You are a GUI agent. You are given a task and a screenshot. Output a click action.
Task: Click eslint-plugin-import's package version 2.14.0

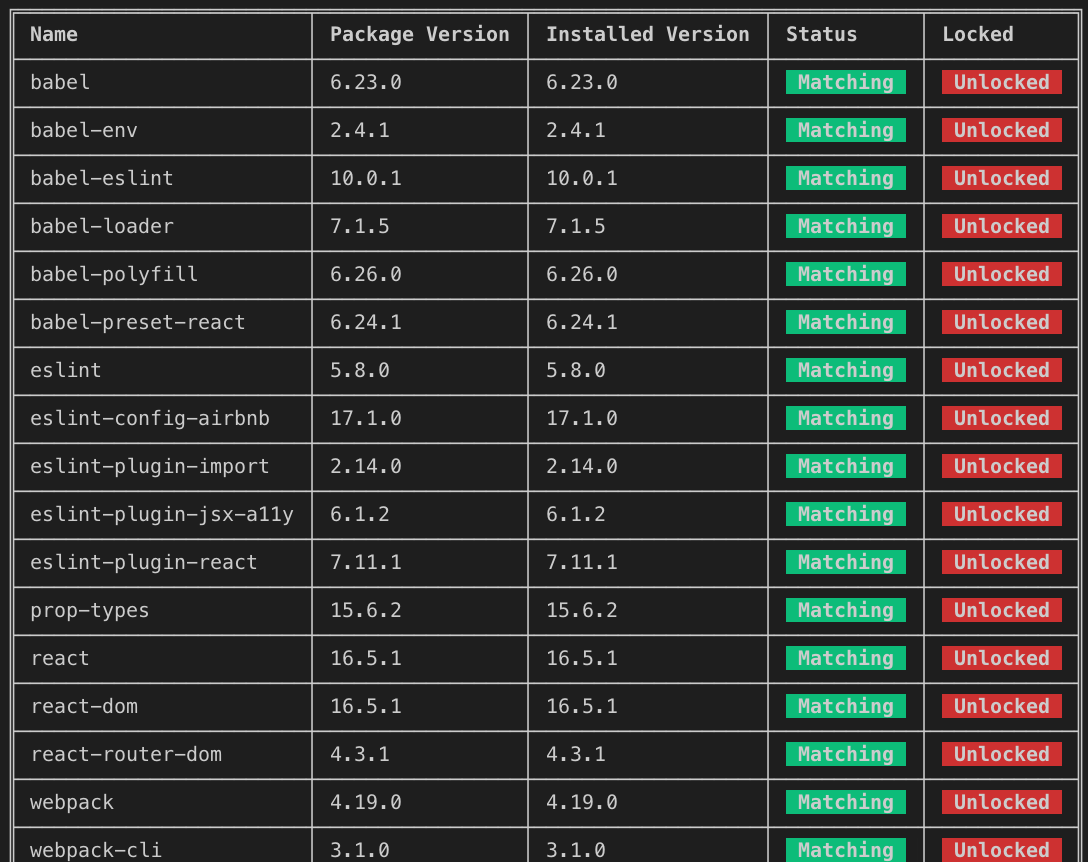[x=366, y=466]
